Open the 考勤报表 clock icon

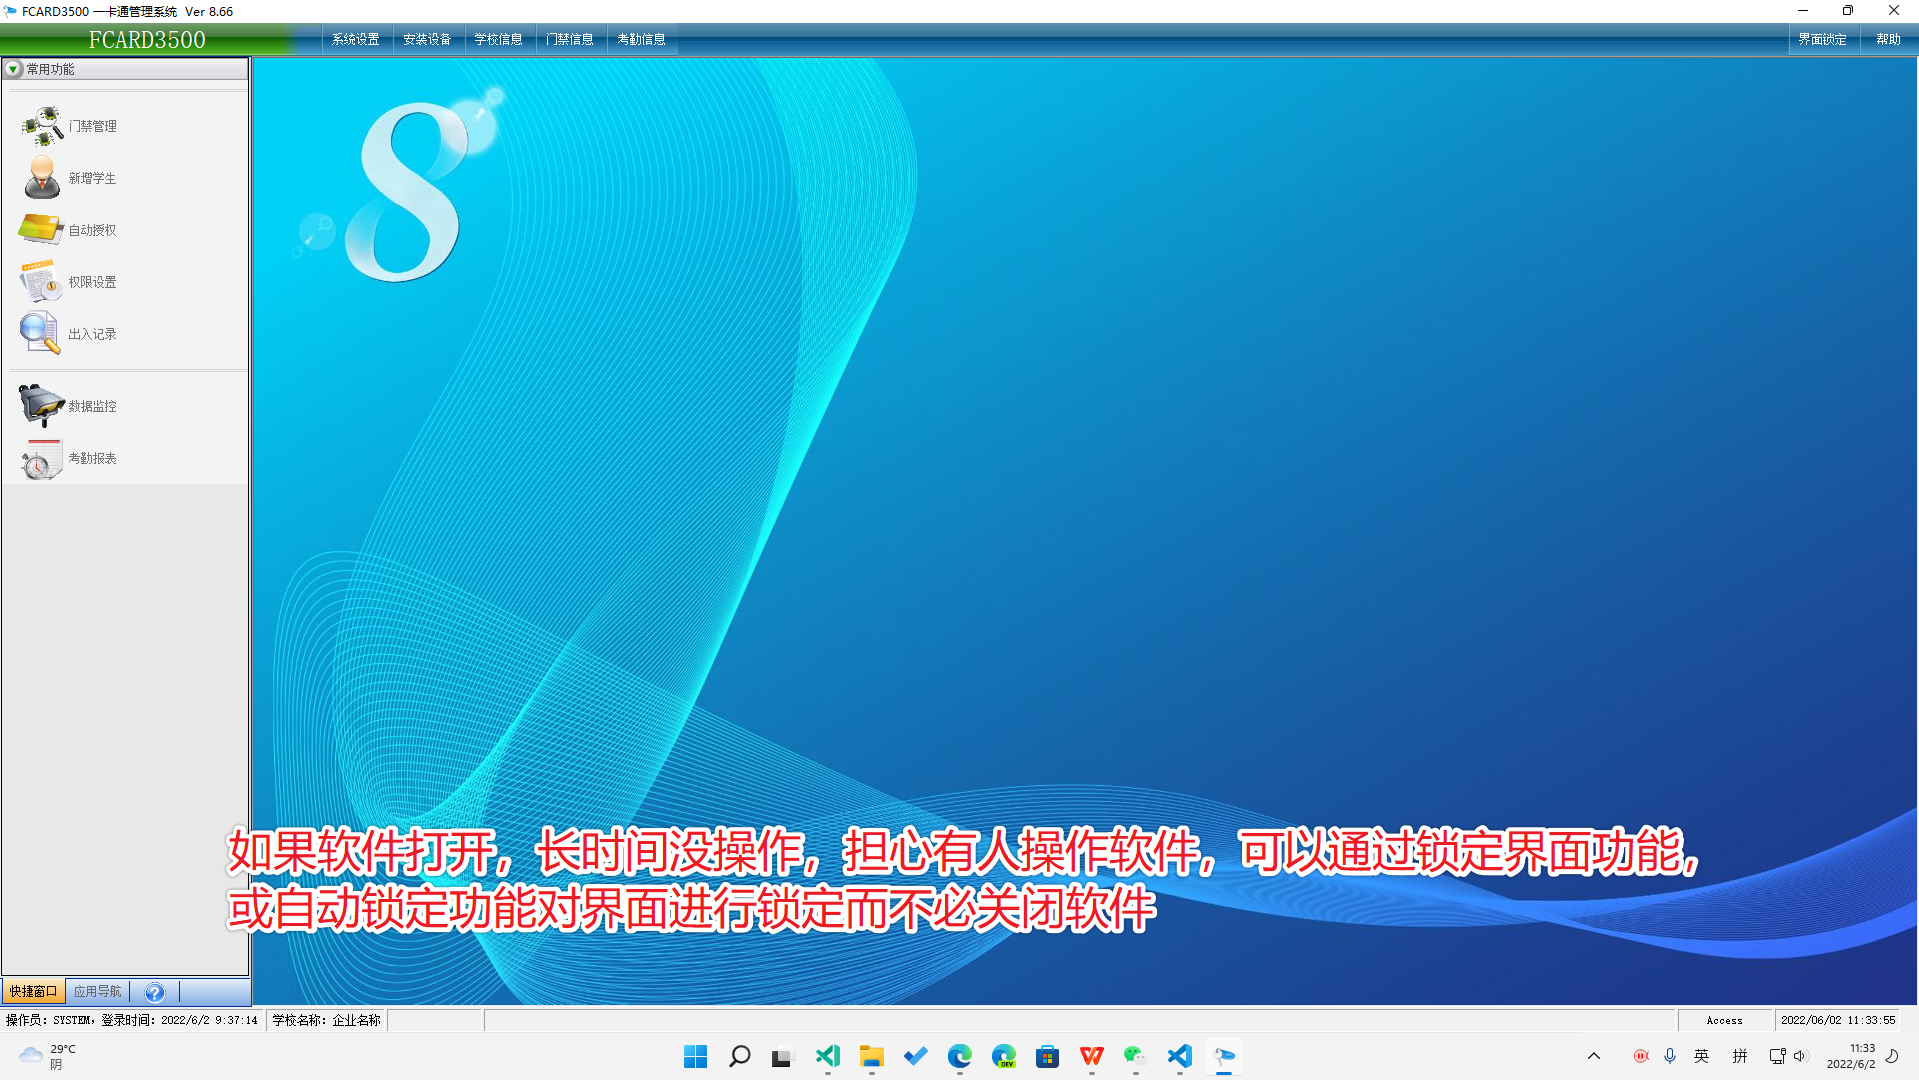click(x=41, y=459)
